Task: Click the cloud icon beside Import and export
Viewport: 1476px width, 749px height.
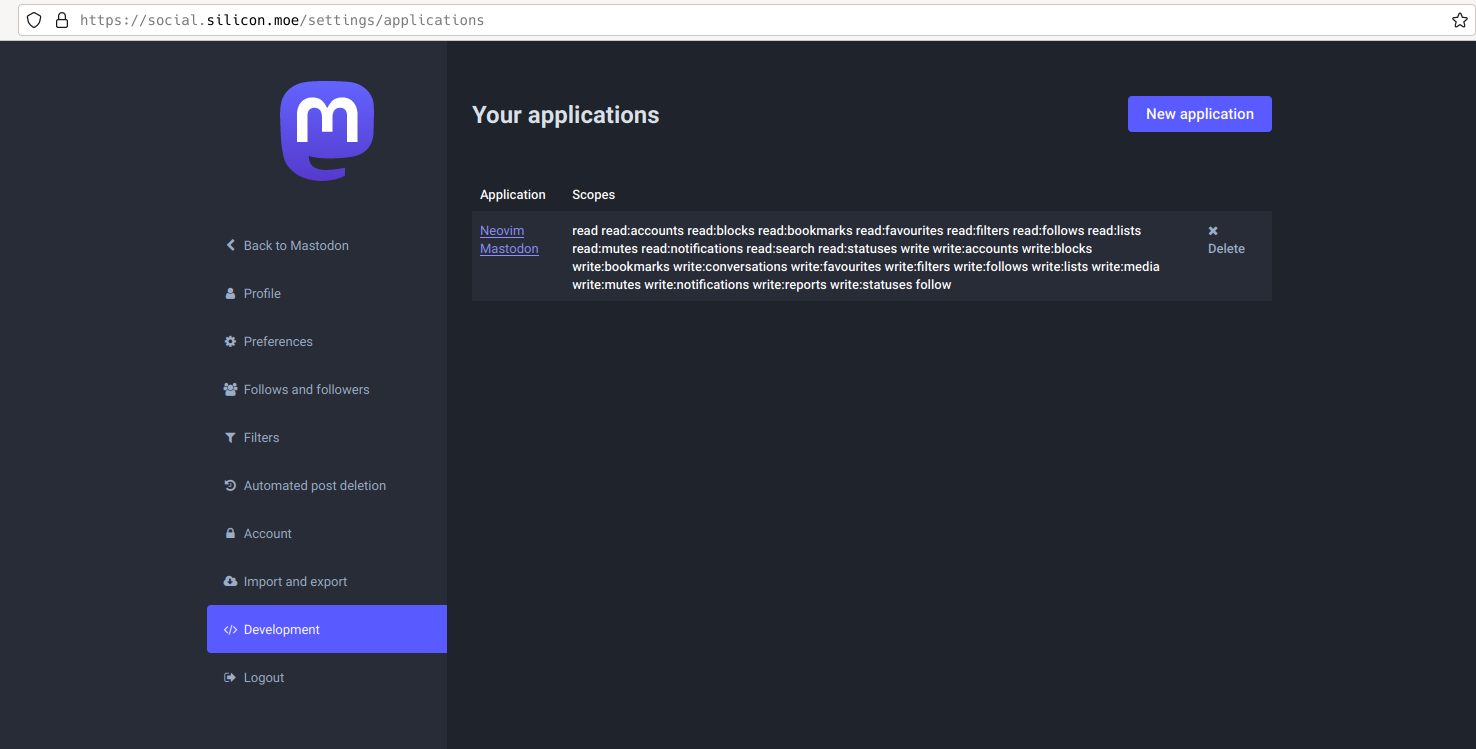Action: (230, 581)
